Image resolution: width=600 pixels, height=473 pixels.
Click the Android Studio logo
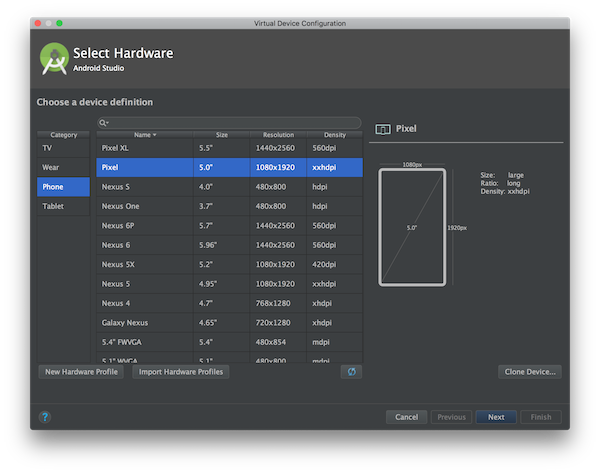(54, 59)
